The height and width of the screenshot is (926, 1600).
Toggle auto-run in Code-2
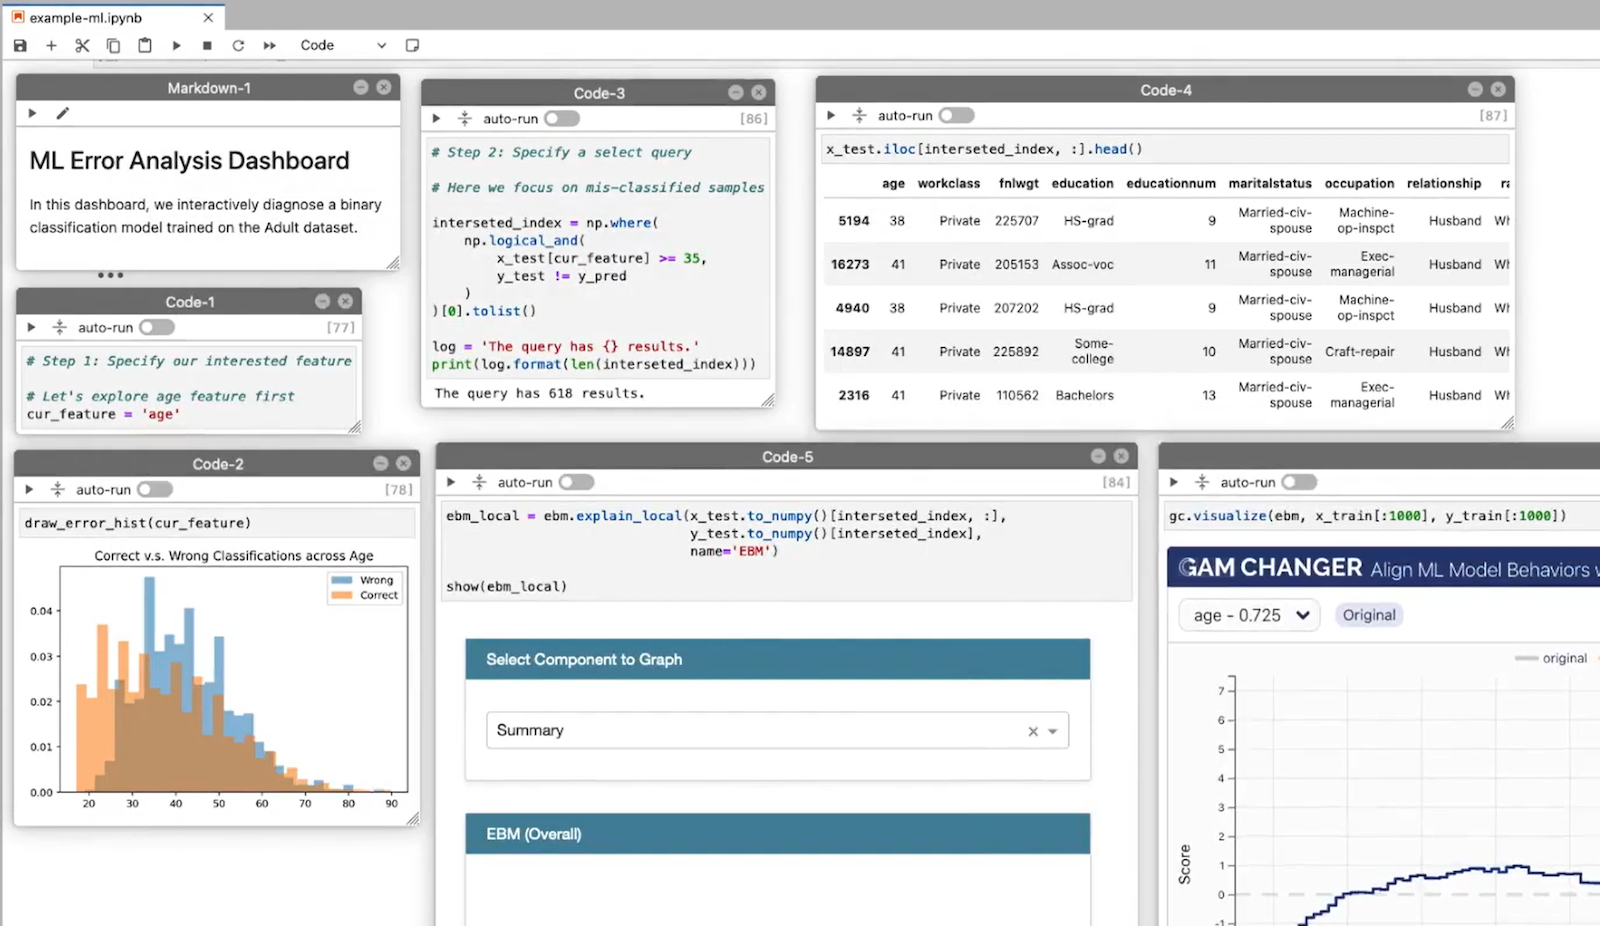154,489
